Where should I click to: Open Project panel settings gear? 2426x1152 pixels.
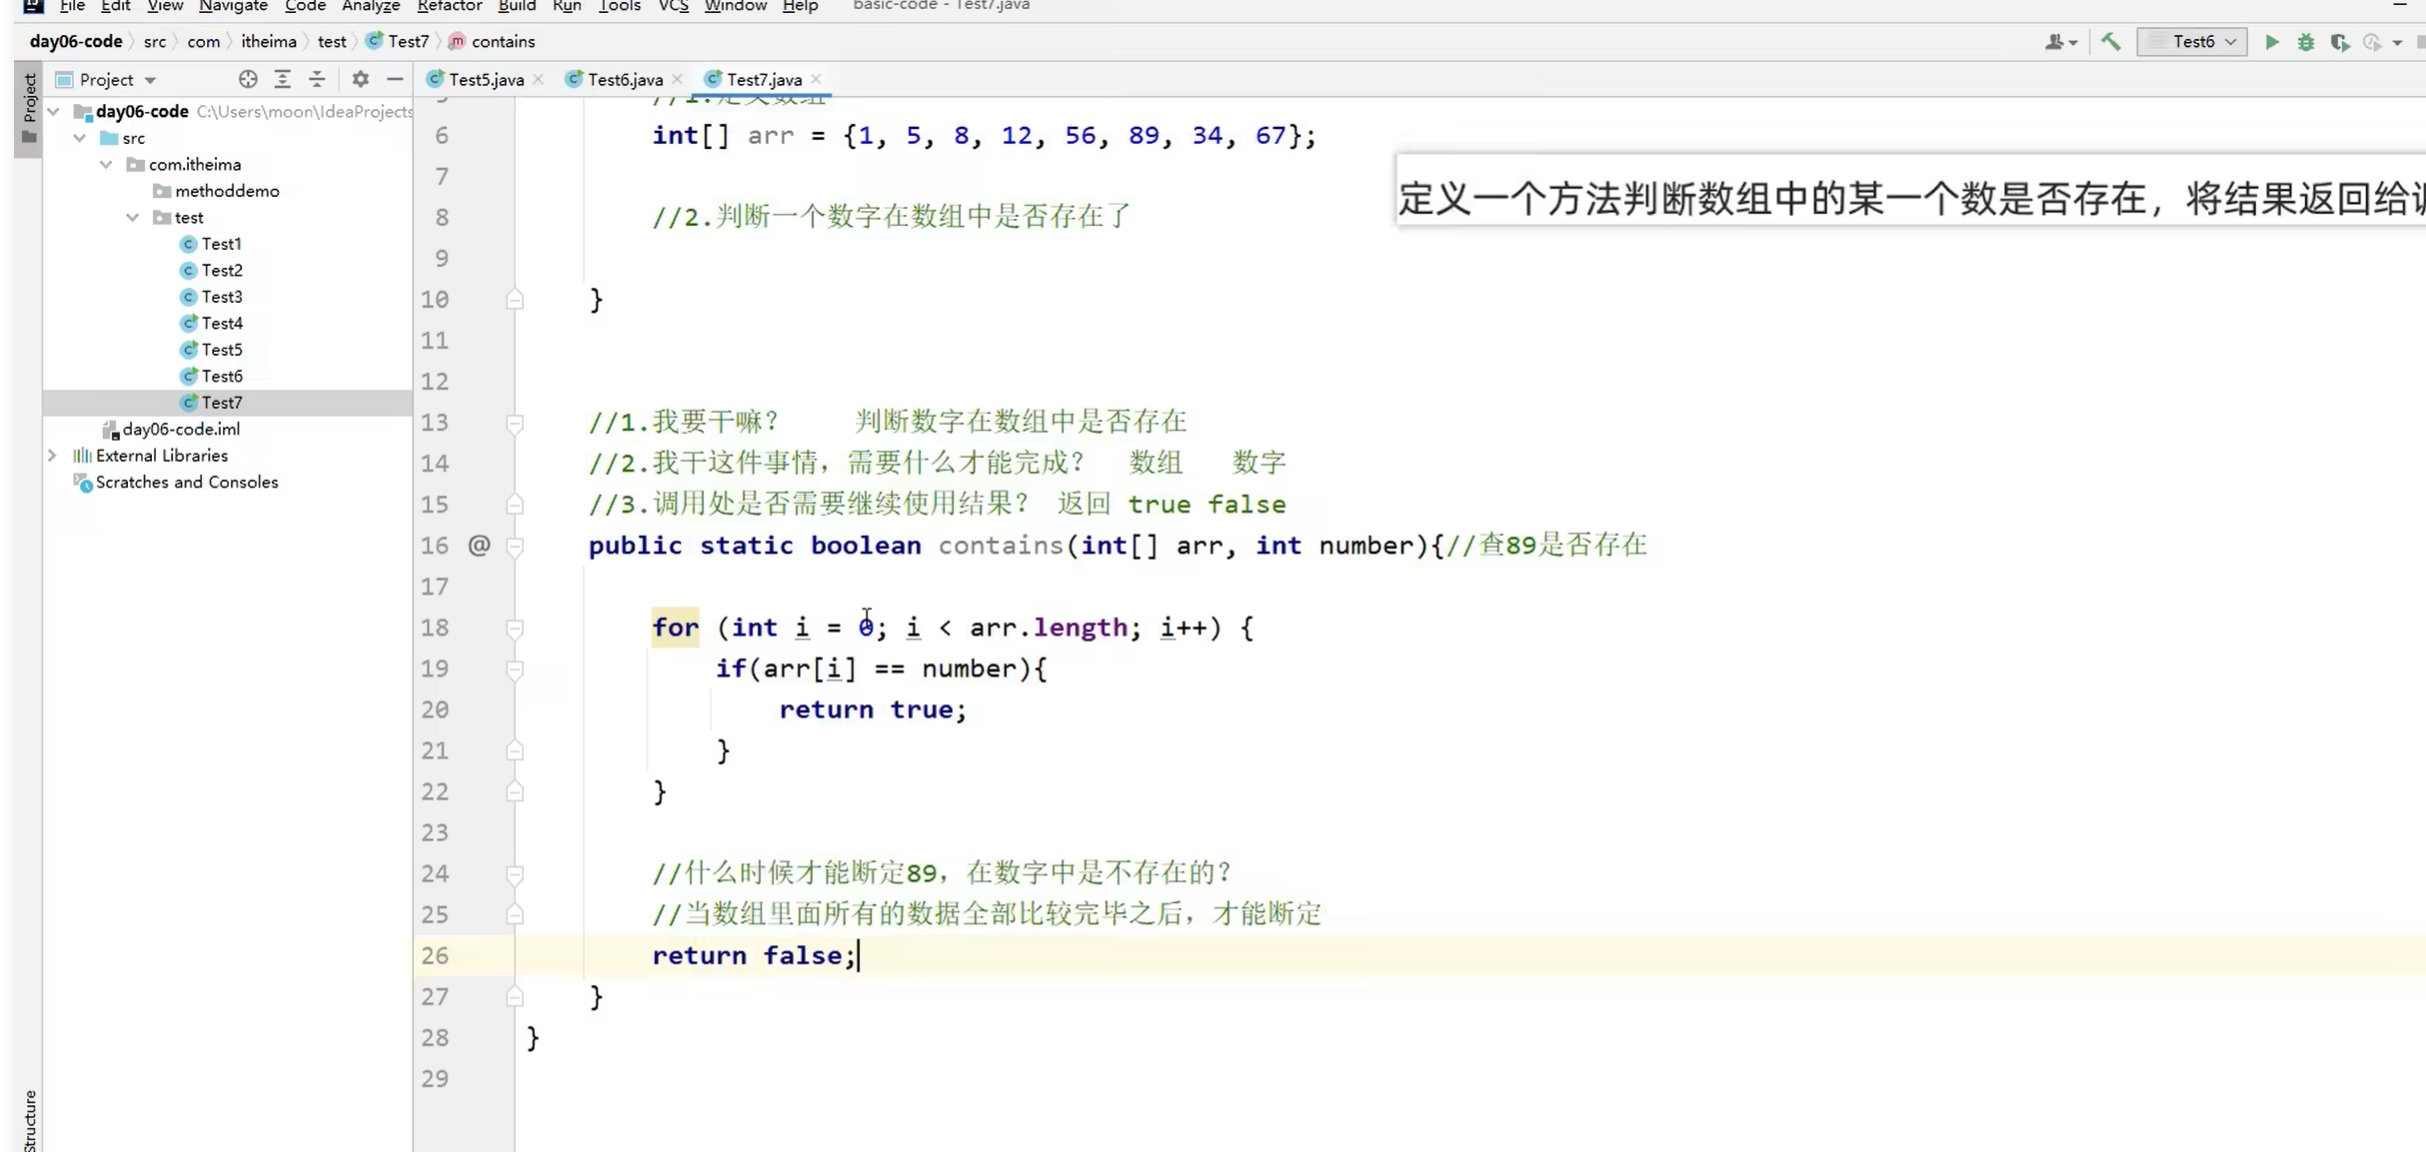pyautogui.click(x=359, y=79)
